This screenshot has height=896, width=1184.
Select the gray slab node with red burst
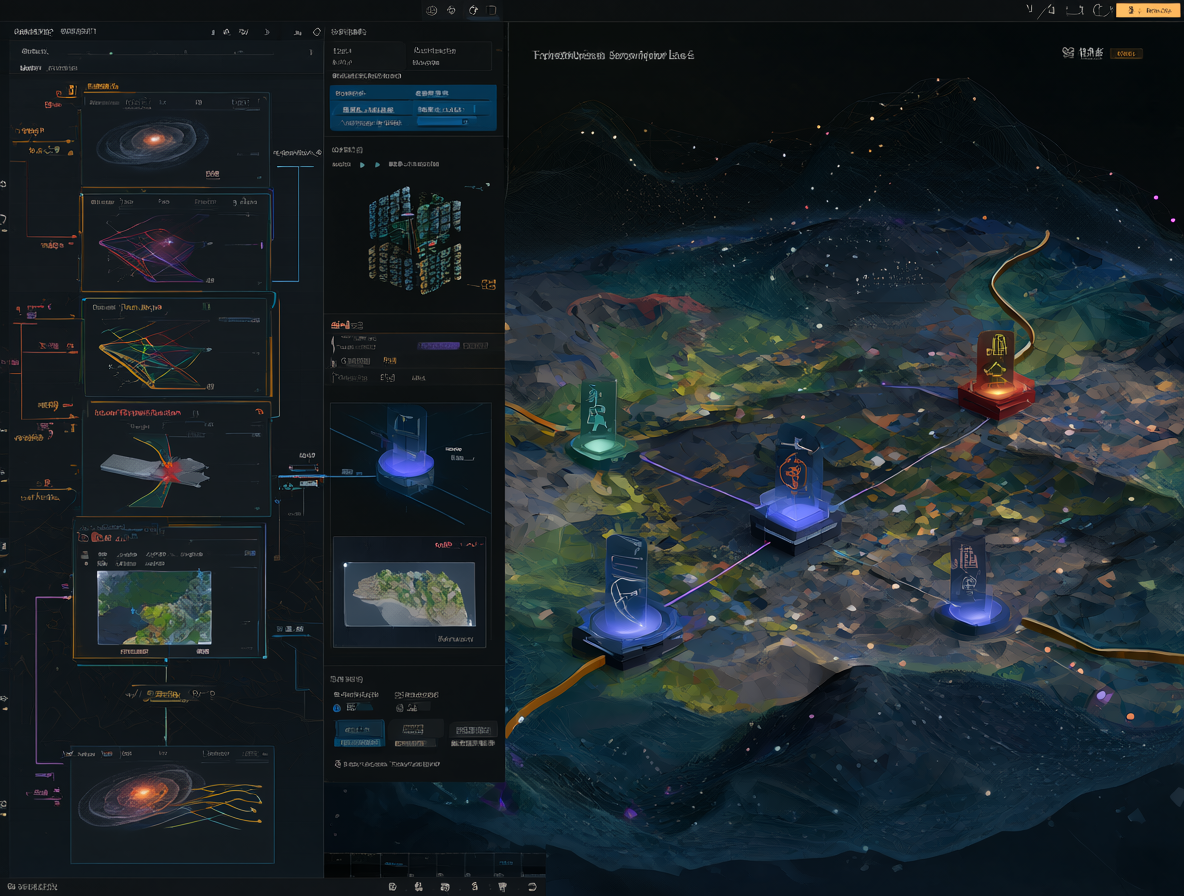click(176, 460)
